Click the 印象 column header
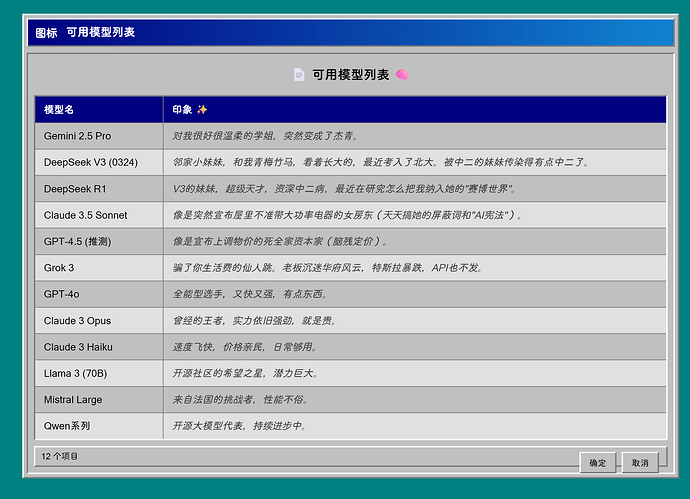The width and height of the screenshot is (690, 499). (x=415, y=110)
